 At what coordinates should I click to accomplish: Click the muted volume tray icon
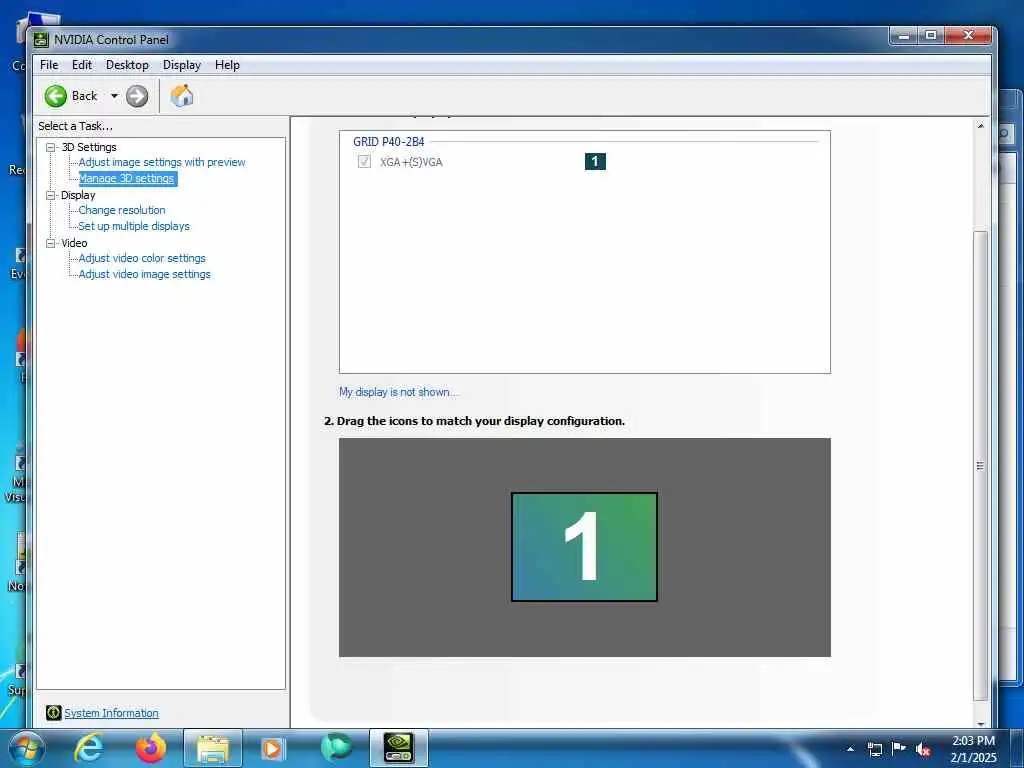click(923, 749)
